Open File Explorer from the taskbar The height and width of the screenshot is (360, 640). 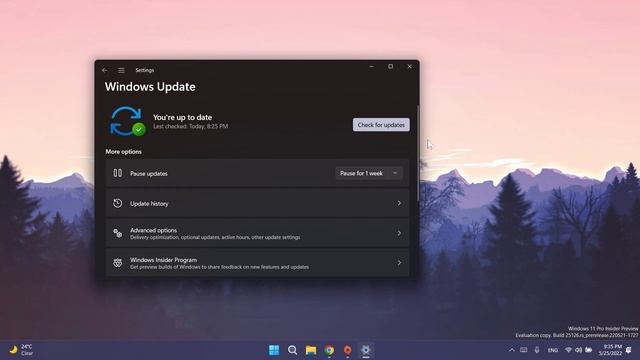(311, 350)
